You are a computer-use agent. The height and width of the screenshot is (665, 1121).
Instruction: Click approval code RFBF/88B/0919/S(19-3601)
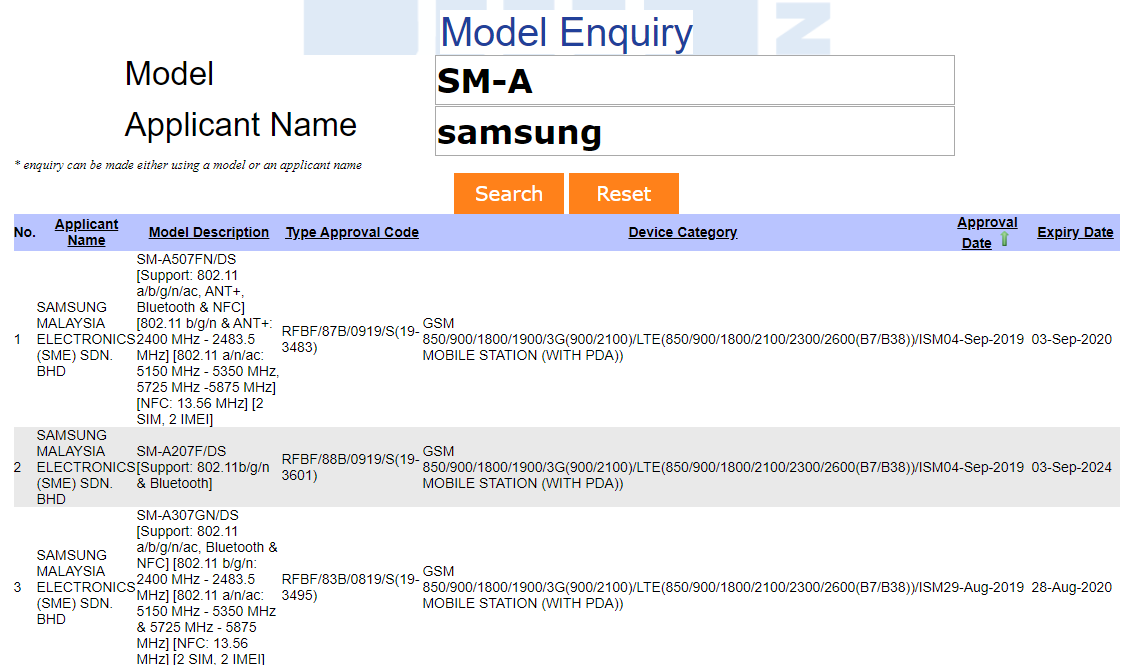tap(350, 467)
